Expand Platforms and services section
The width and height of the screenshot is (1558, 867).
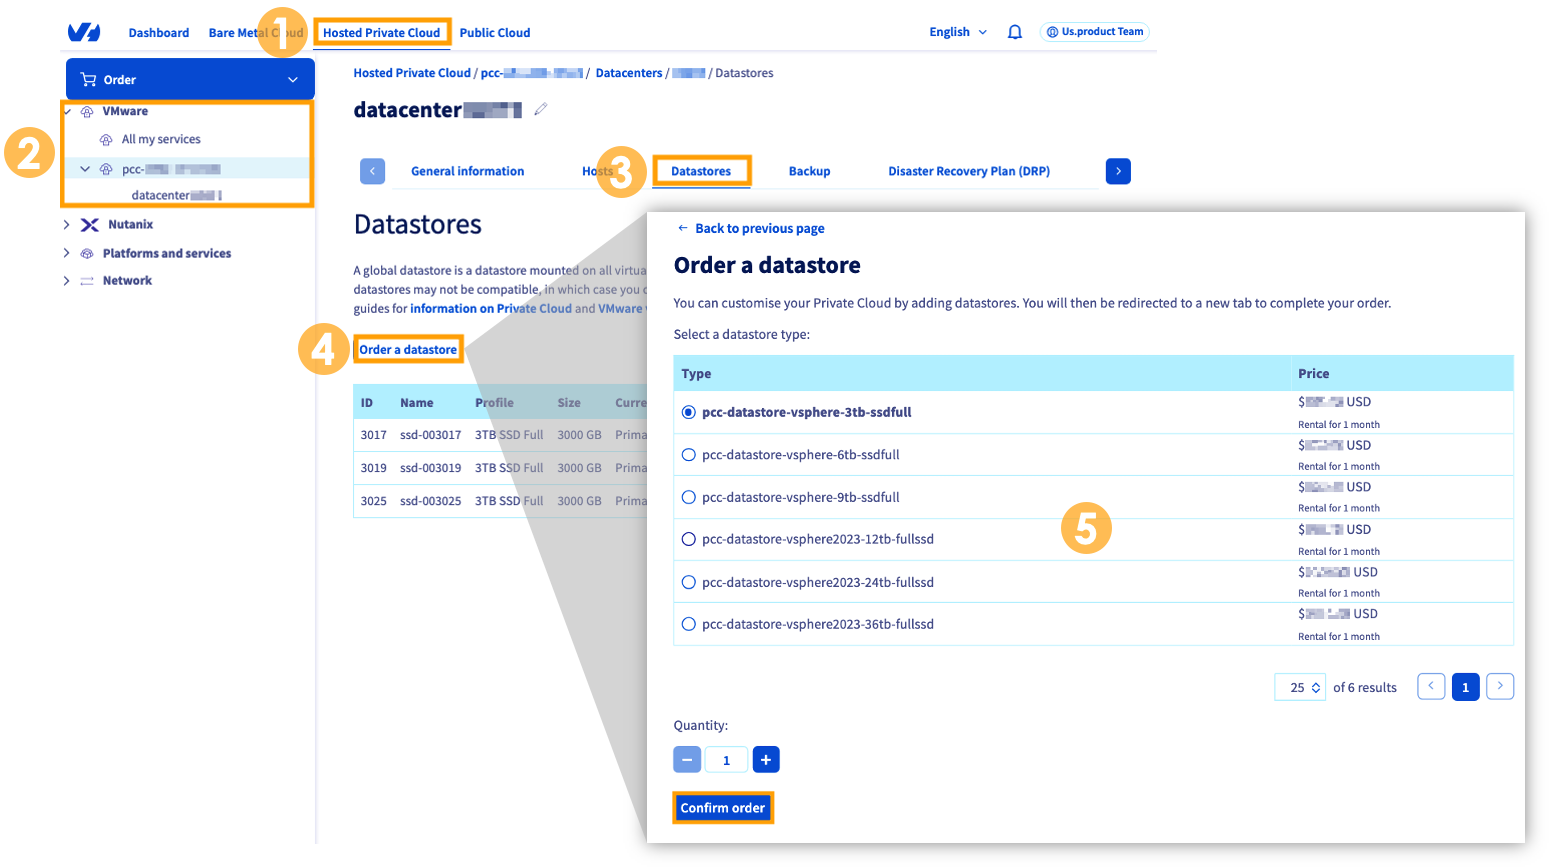[x=67, y=254]
